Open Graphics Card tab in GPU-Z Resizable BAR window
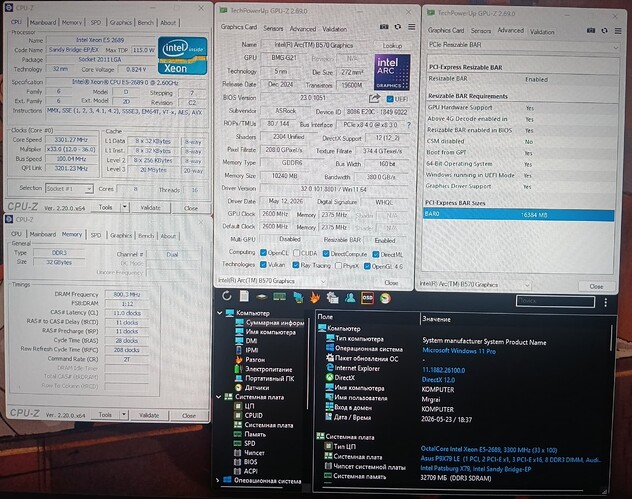Viewport: 632px width, 499px height. pyautogui.click(x=446, y=30)
